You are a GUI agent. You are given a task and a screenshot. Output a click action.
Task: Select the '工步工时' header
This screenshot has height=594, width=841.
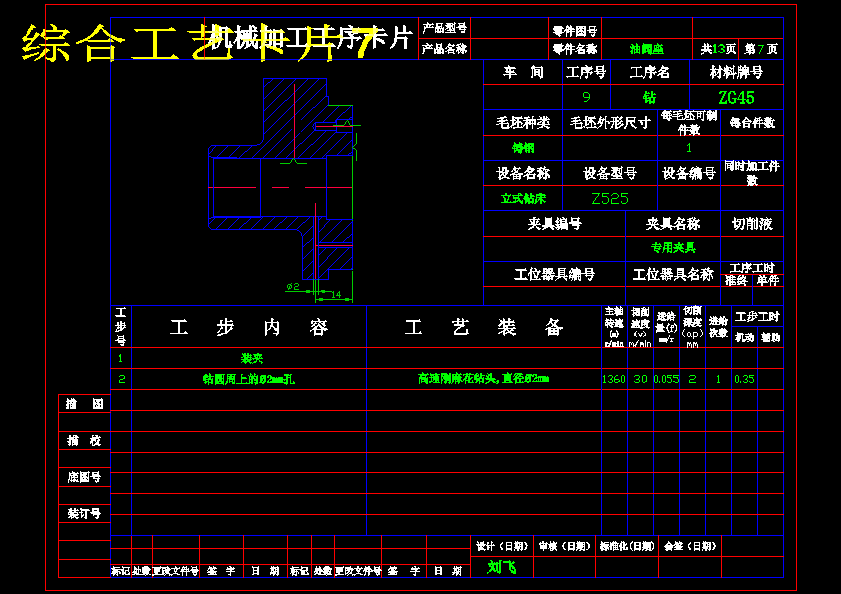[x=757, y=317]
